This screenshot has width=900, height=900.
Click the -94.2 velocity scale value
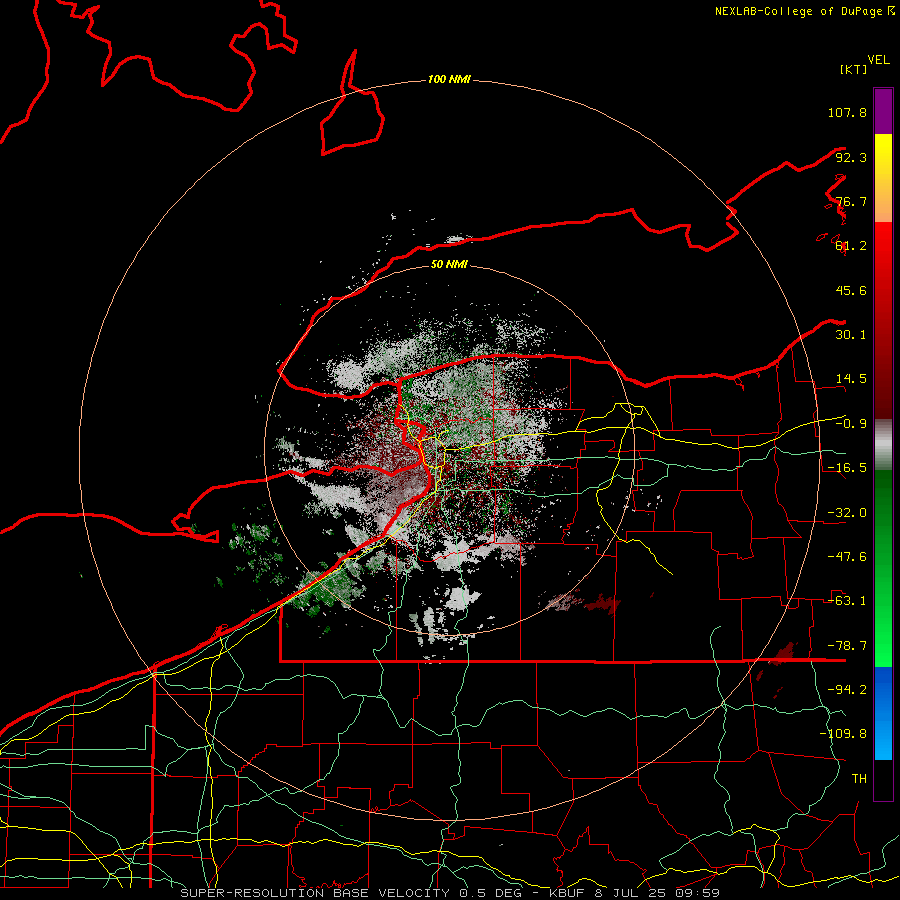[847, 690]
